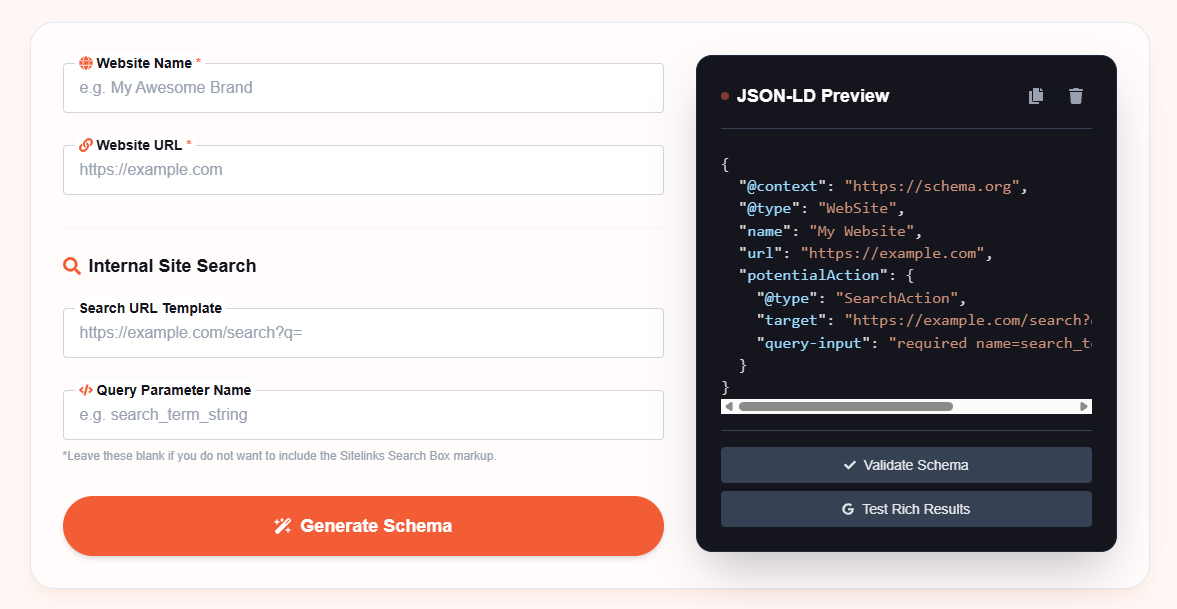Open Test Rich Results

906,508
